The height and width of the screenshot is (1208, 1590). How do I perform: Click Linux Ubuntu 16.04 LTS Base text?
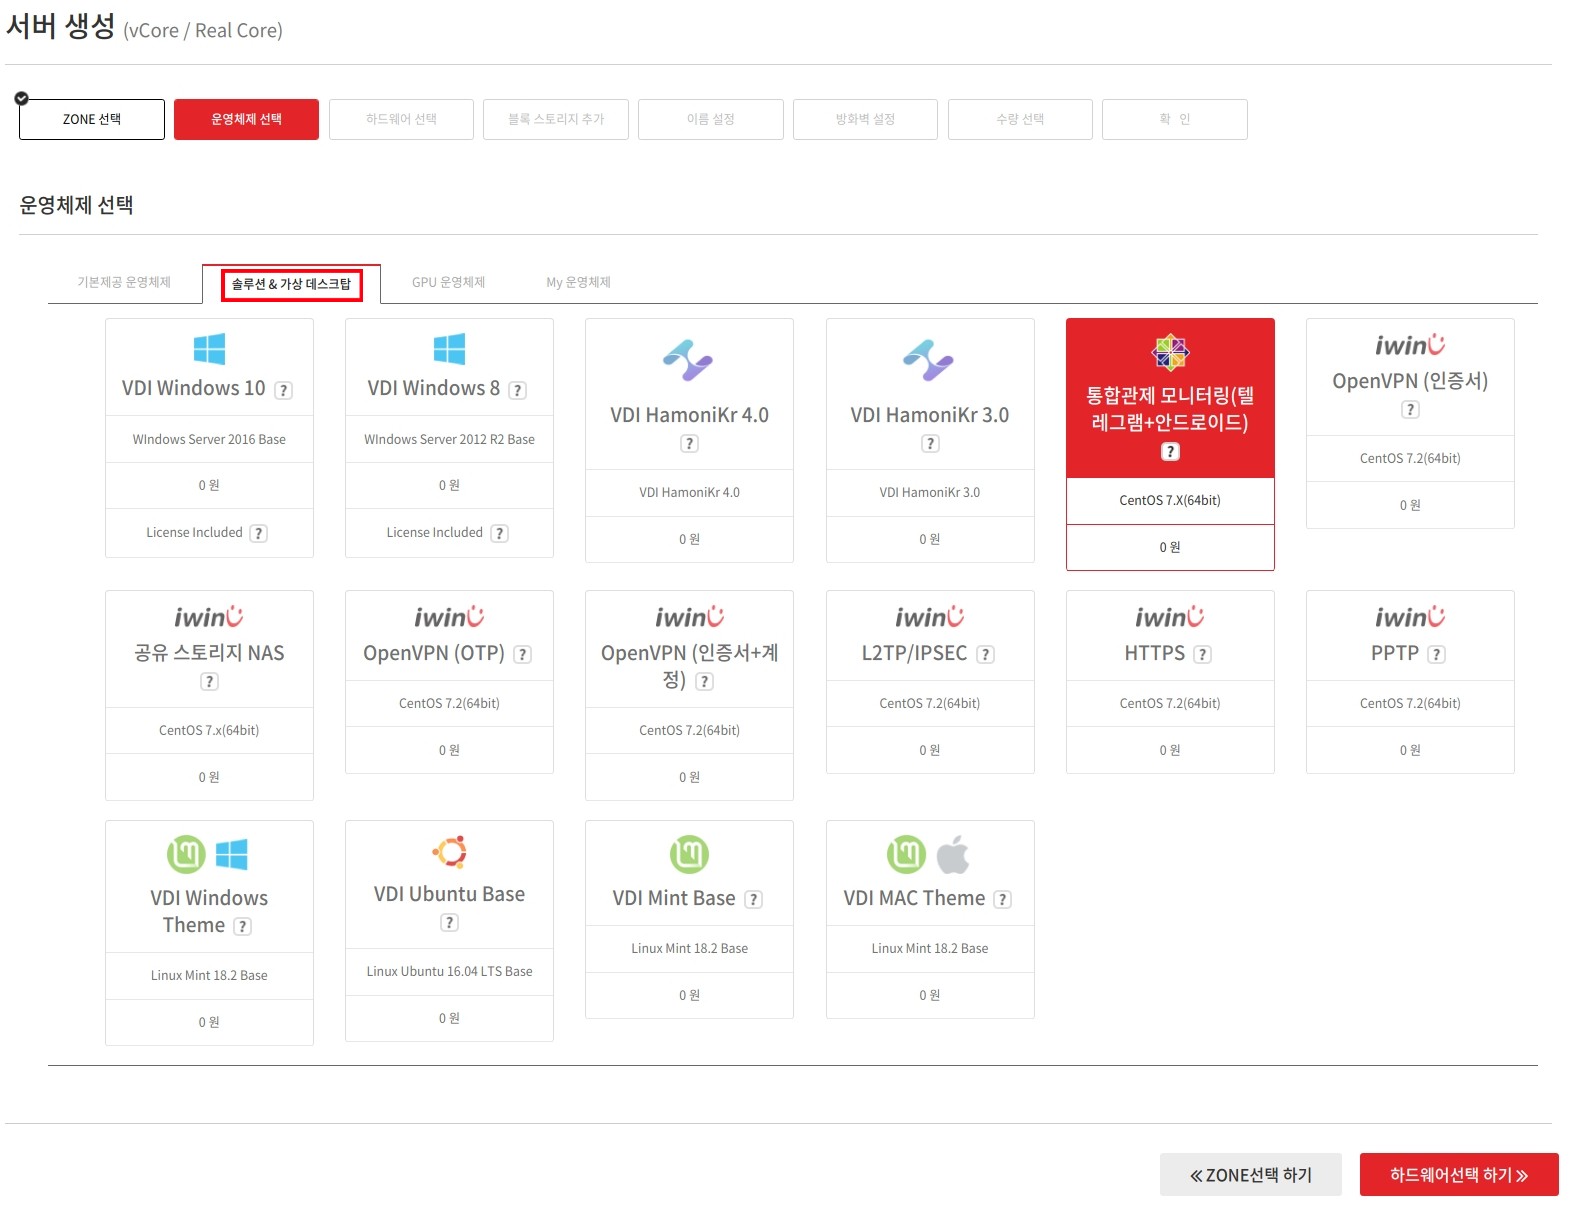[x=449, y=971]
